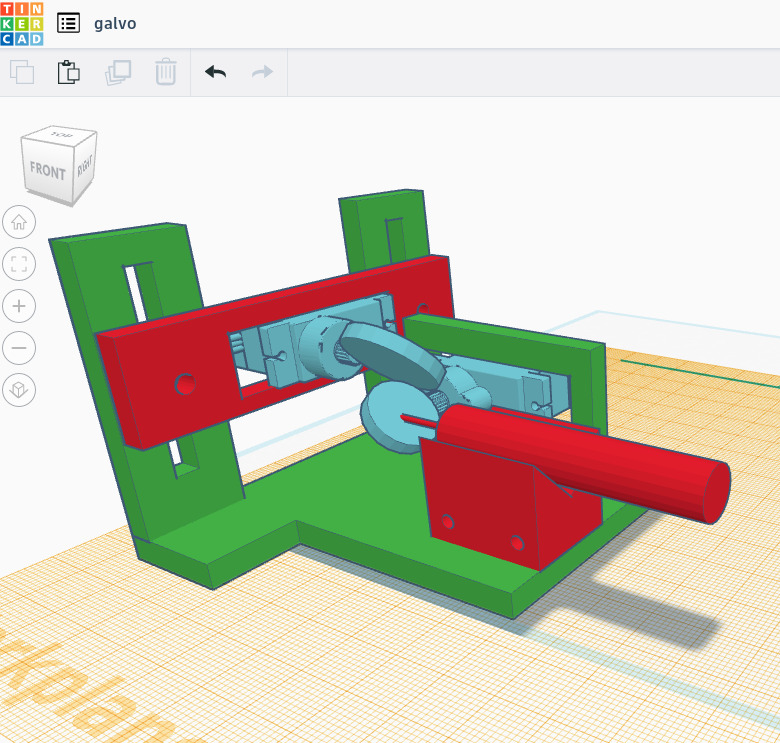Open the Tinkercad logo home link
The width and height of the screenshot is (780, 743).
(22, 23)
